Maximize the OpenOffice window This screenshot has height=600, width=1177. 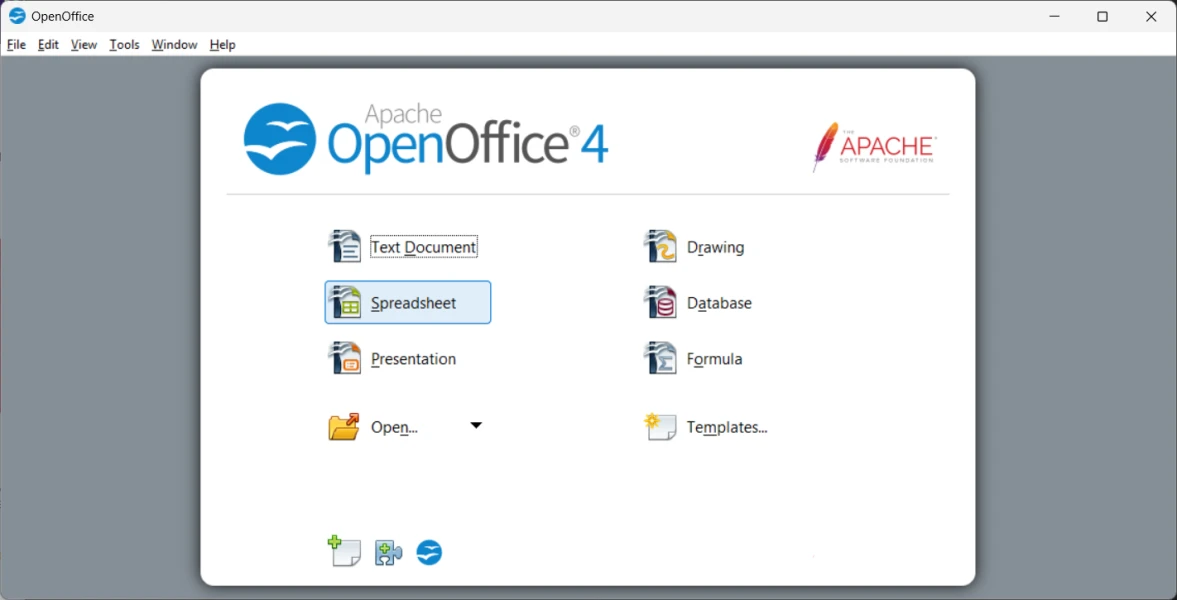pos(1102,16)
